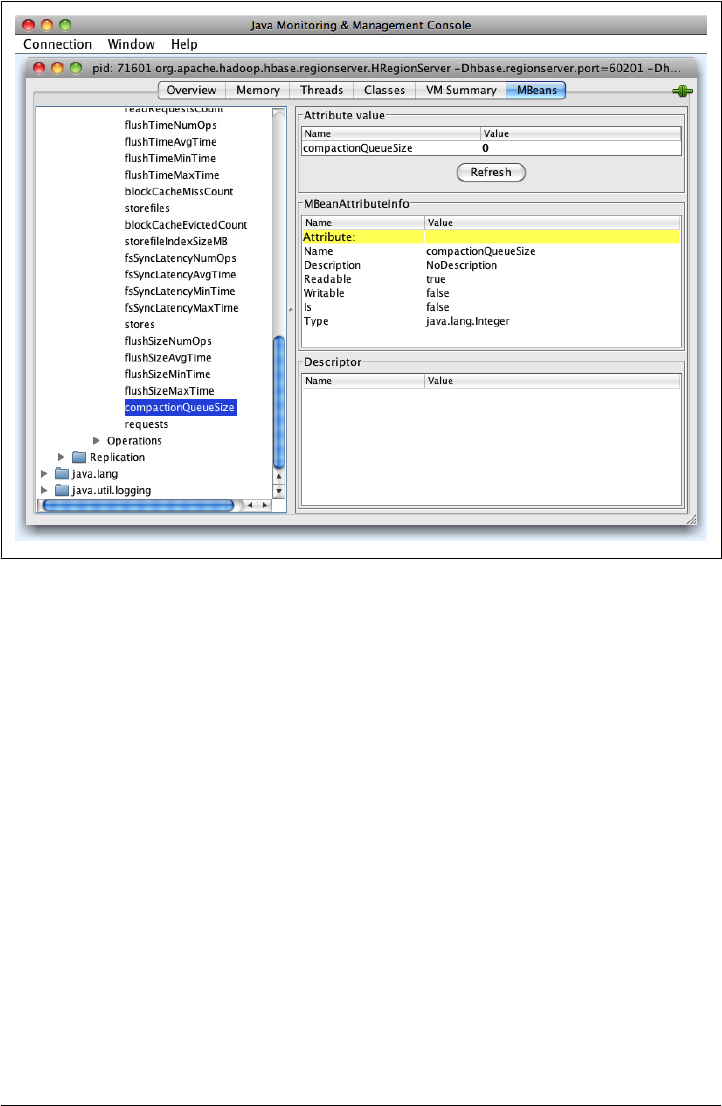Image resolution: width=722 pixels, height=1106 pixels.
Task: Click the window resize grip corner
Action: [x=692, y=519]
